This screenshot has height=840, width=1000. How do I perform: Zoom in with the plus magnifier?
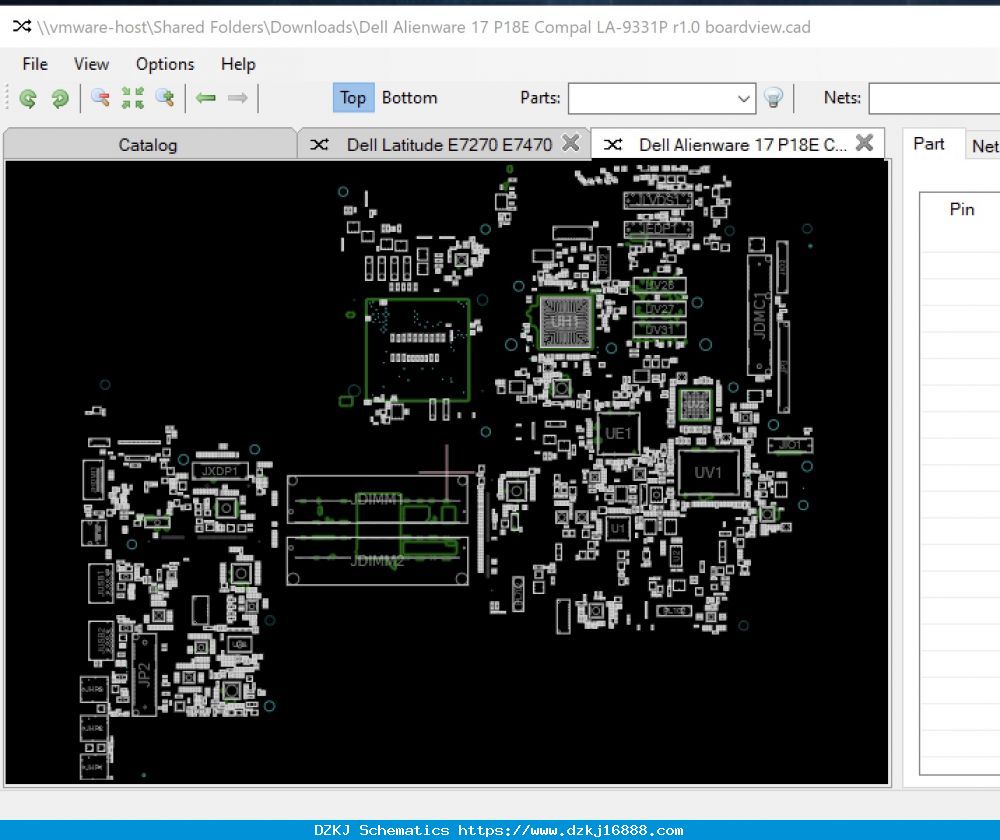pyautogui.click(x=165, y=98)
